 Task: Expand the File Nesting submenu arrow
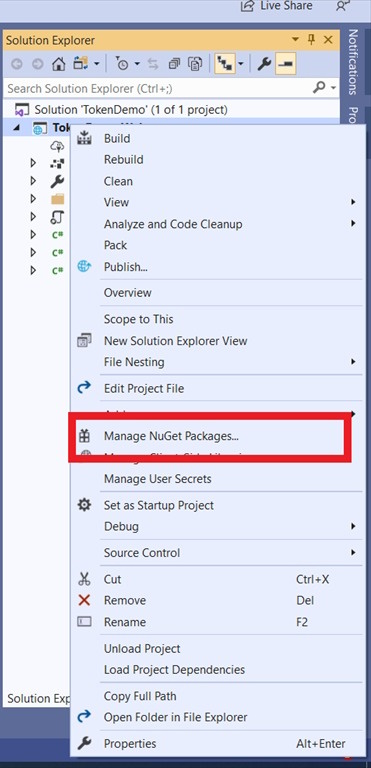coord(353,362)
